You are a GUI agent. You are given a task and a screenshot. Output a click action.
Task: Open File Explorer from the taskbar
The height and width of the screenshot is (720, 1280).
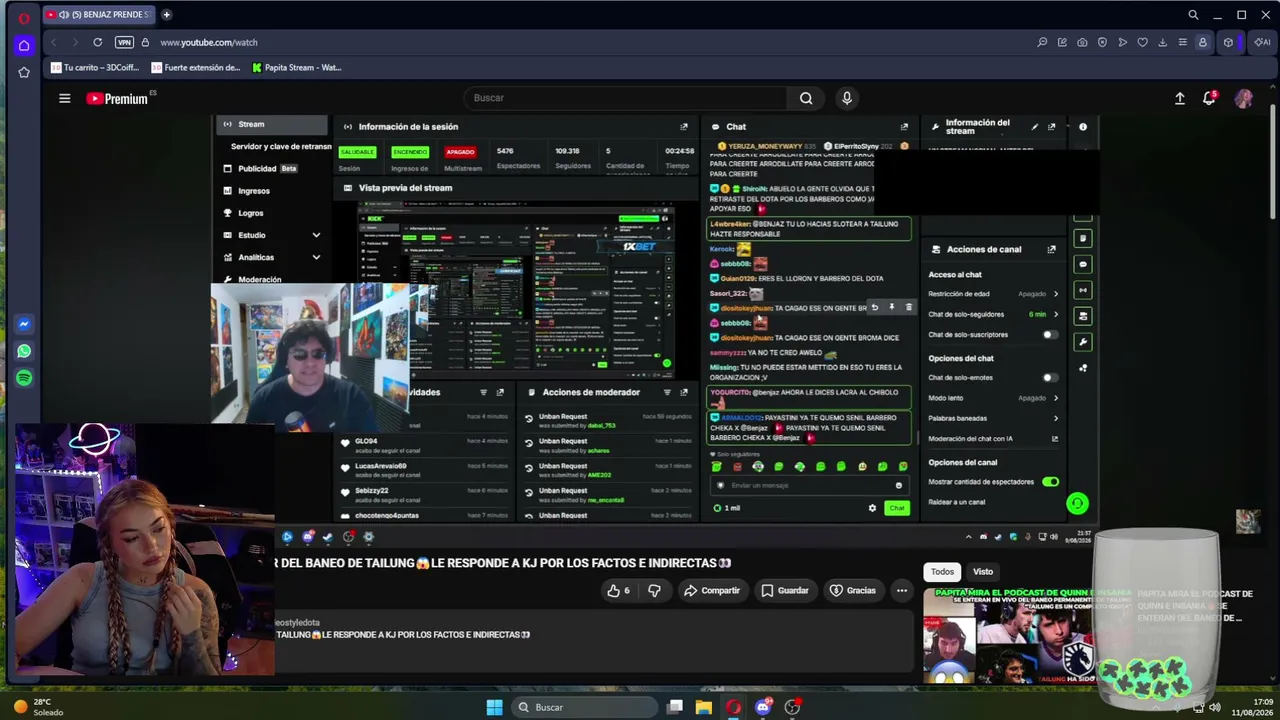pyautogui.click(x=704, y=707)
